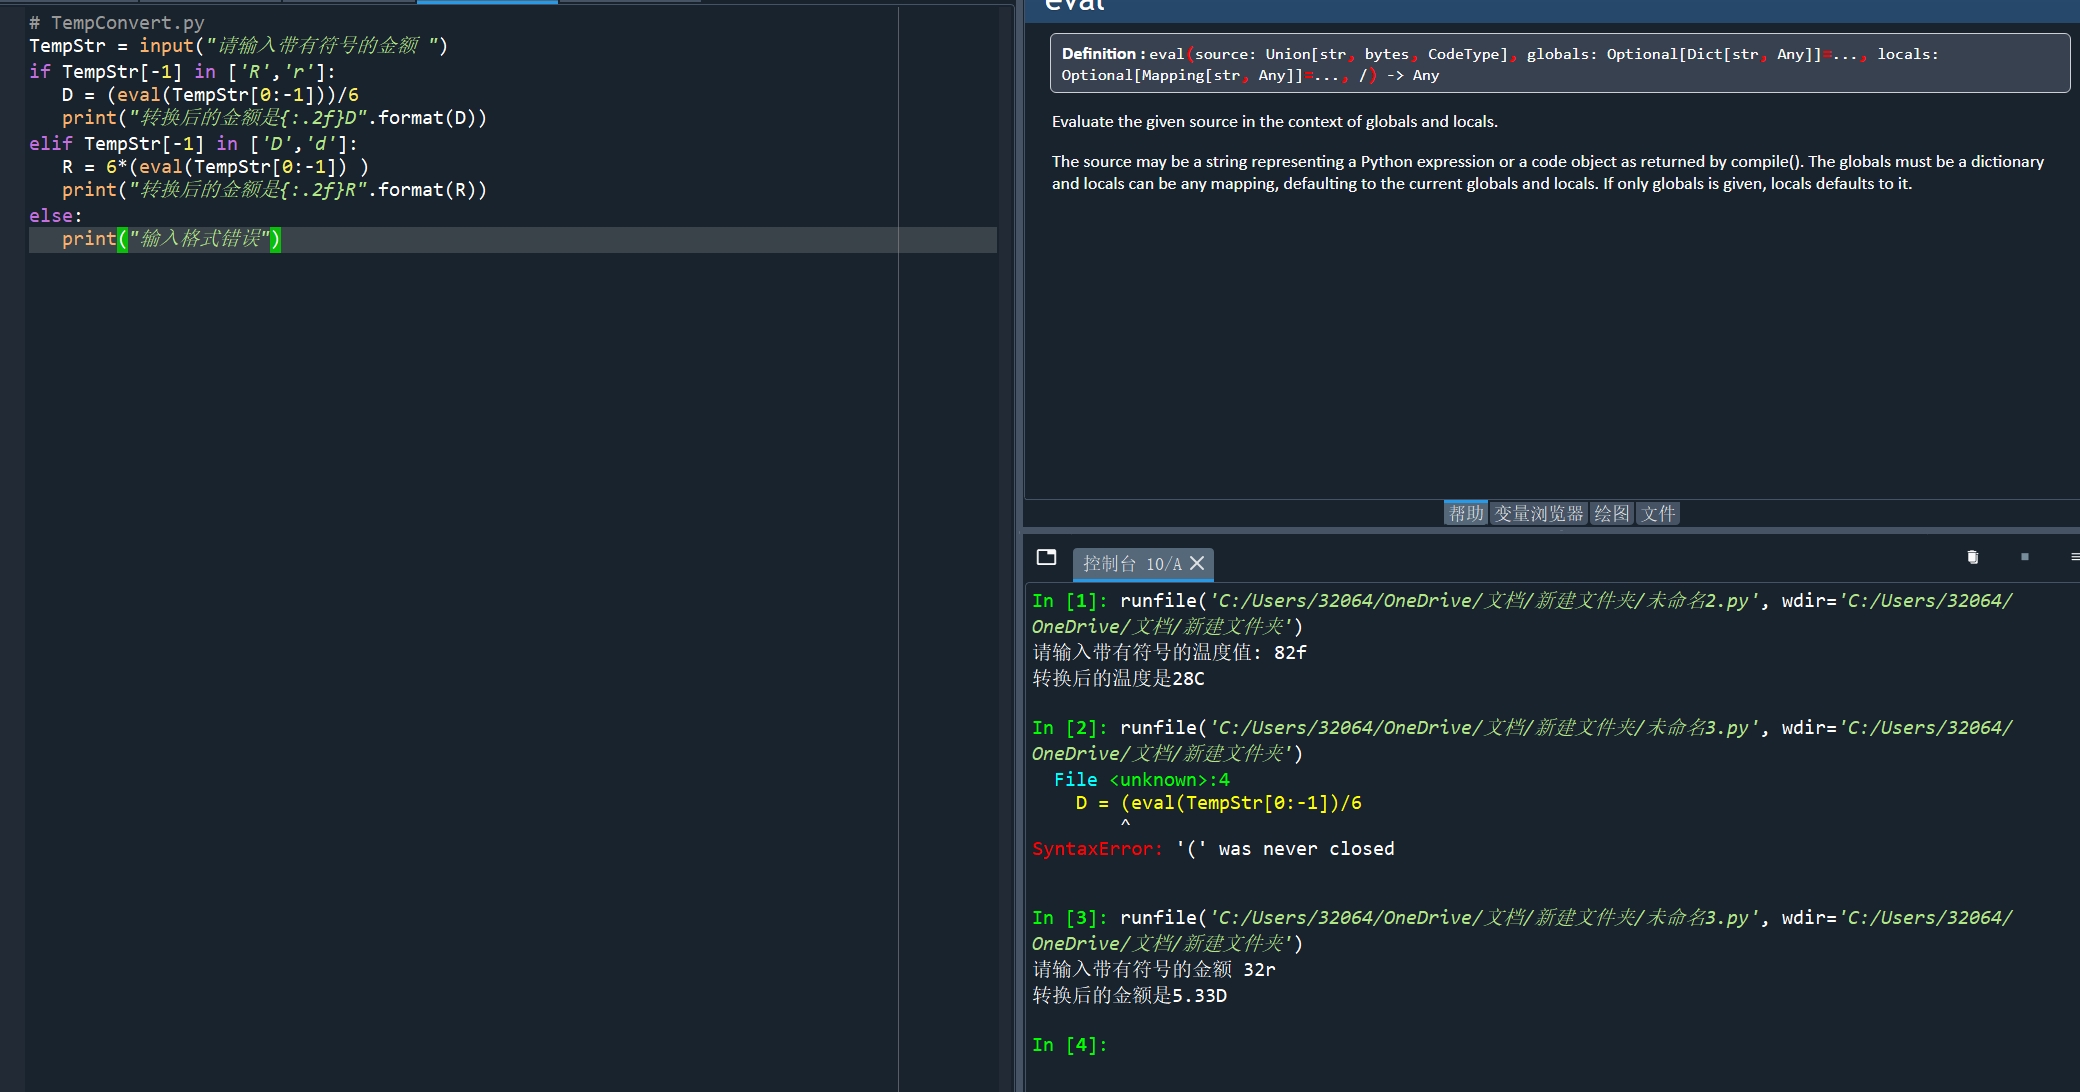
Task: Click the editor's vertical scrollbar track
Action: [1006, 600]
